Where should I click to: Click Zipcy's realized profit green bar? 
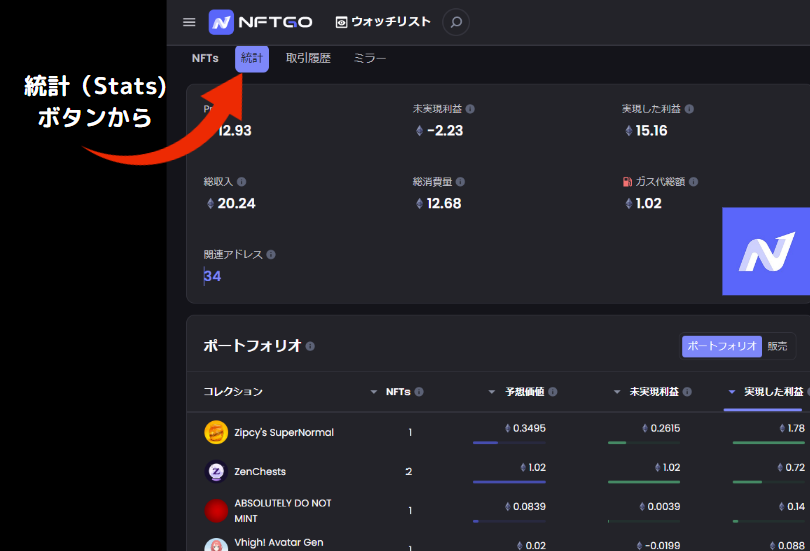pos(769,443)
